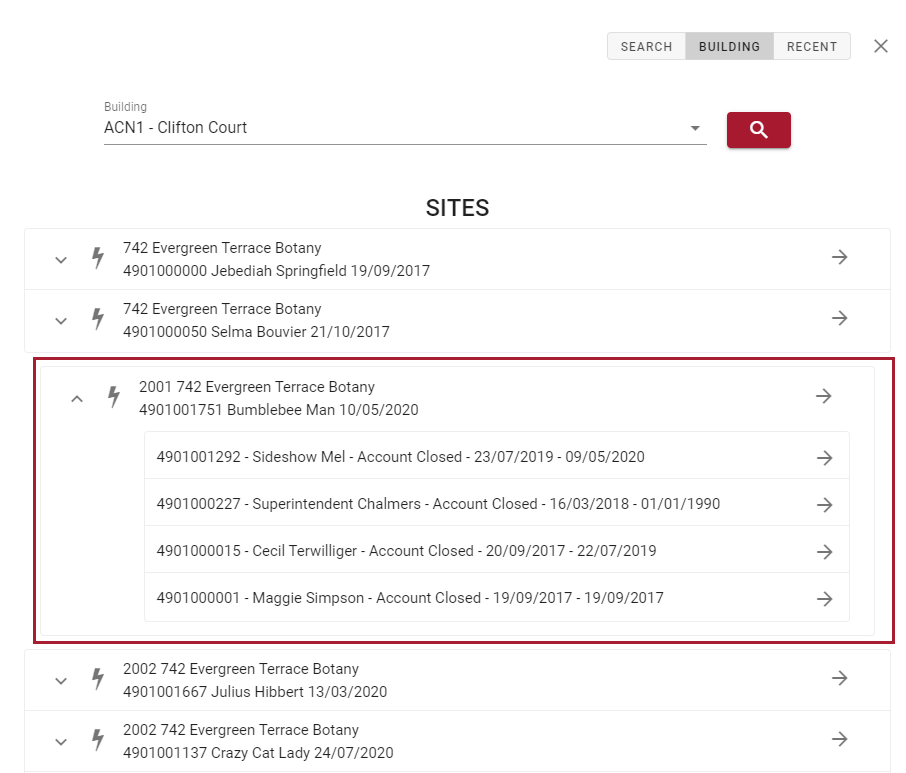906x773 pixels.
Task: Close the site search dialog
Action: coord(881,46)
